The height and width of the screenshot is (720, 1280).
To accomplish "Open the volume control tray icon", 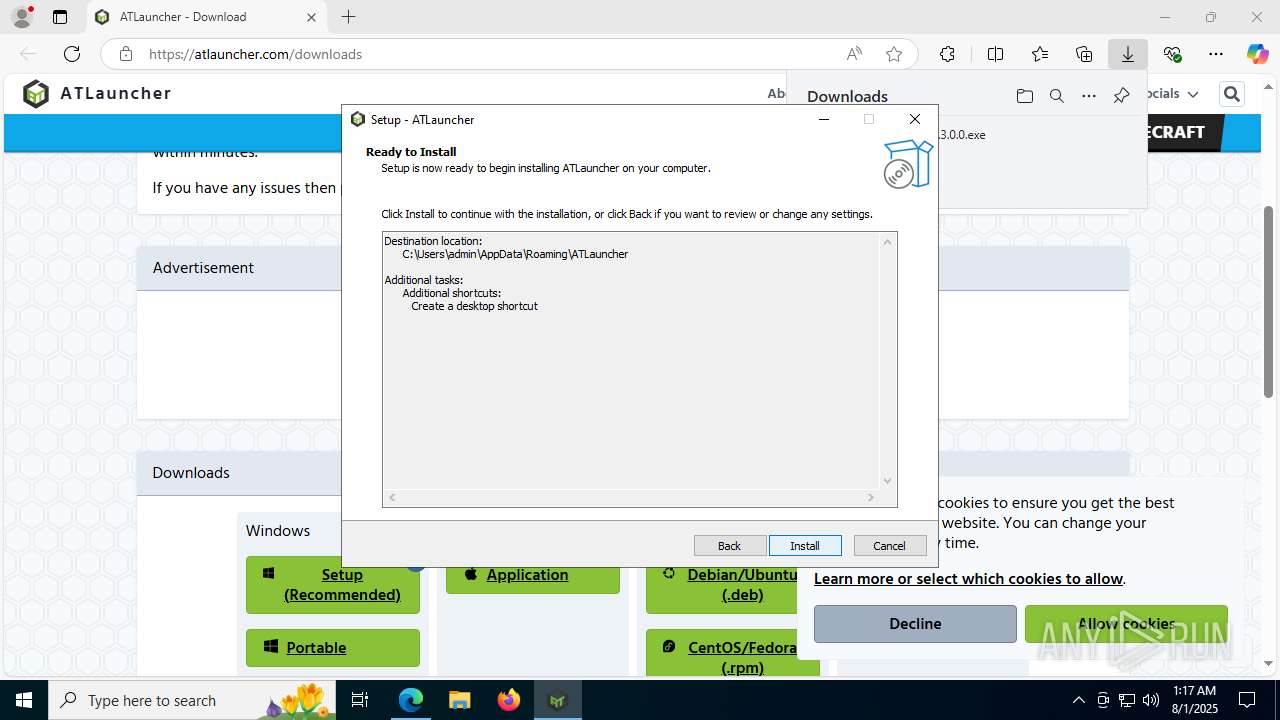I will point(1151,700).
